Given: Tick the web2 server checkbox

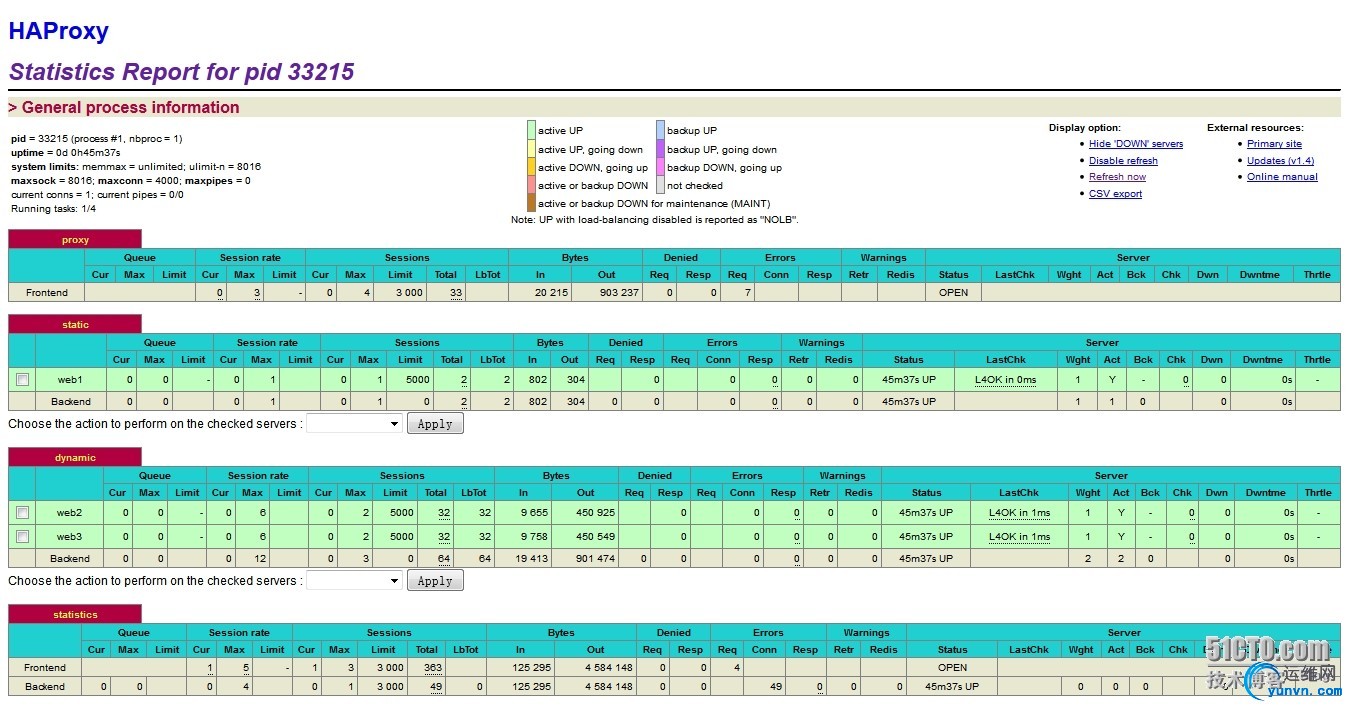Looking at the screenshot, I should [x=22, y=513].
